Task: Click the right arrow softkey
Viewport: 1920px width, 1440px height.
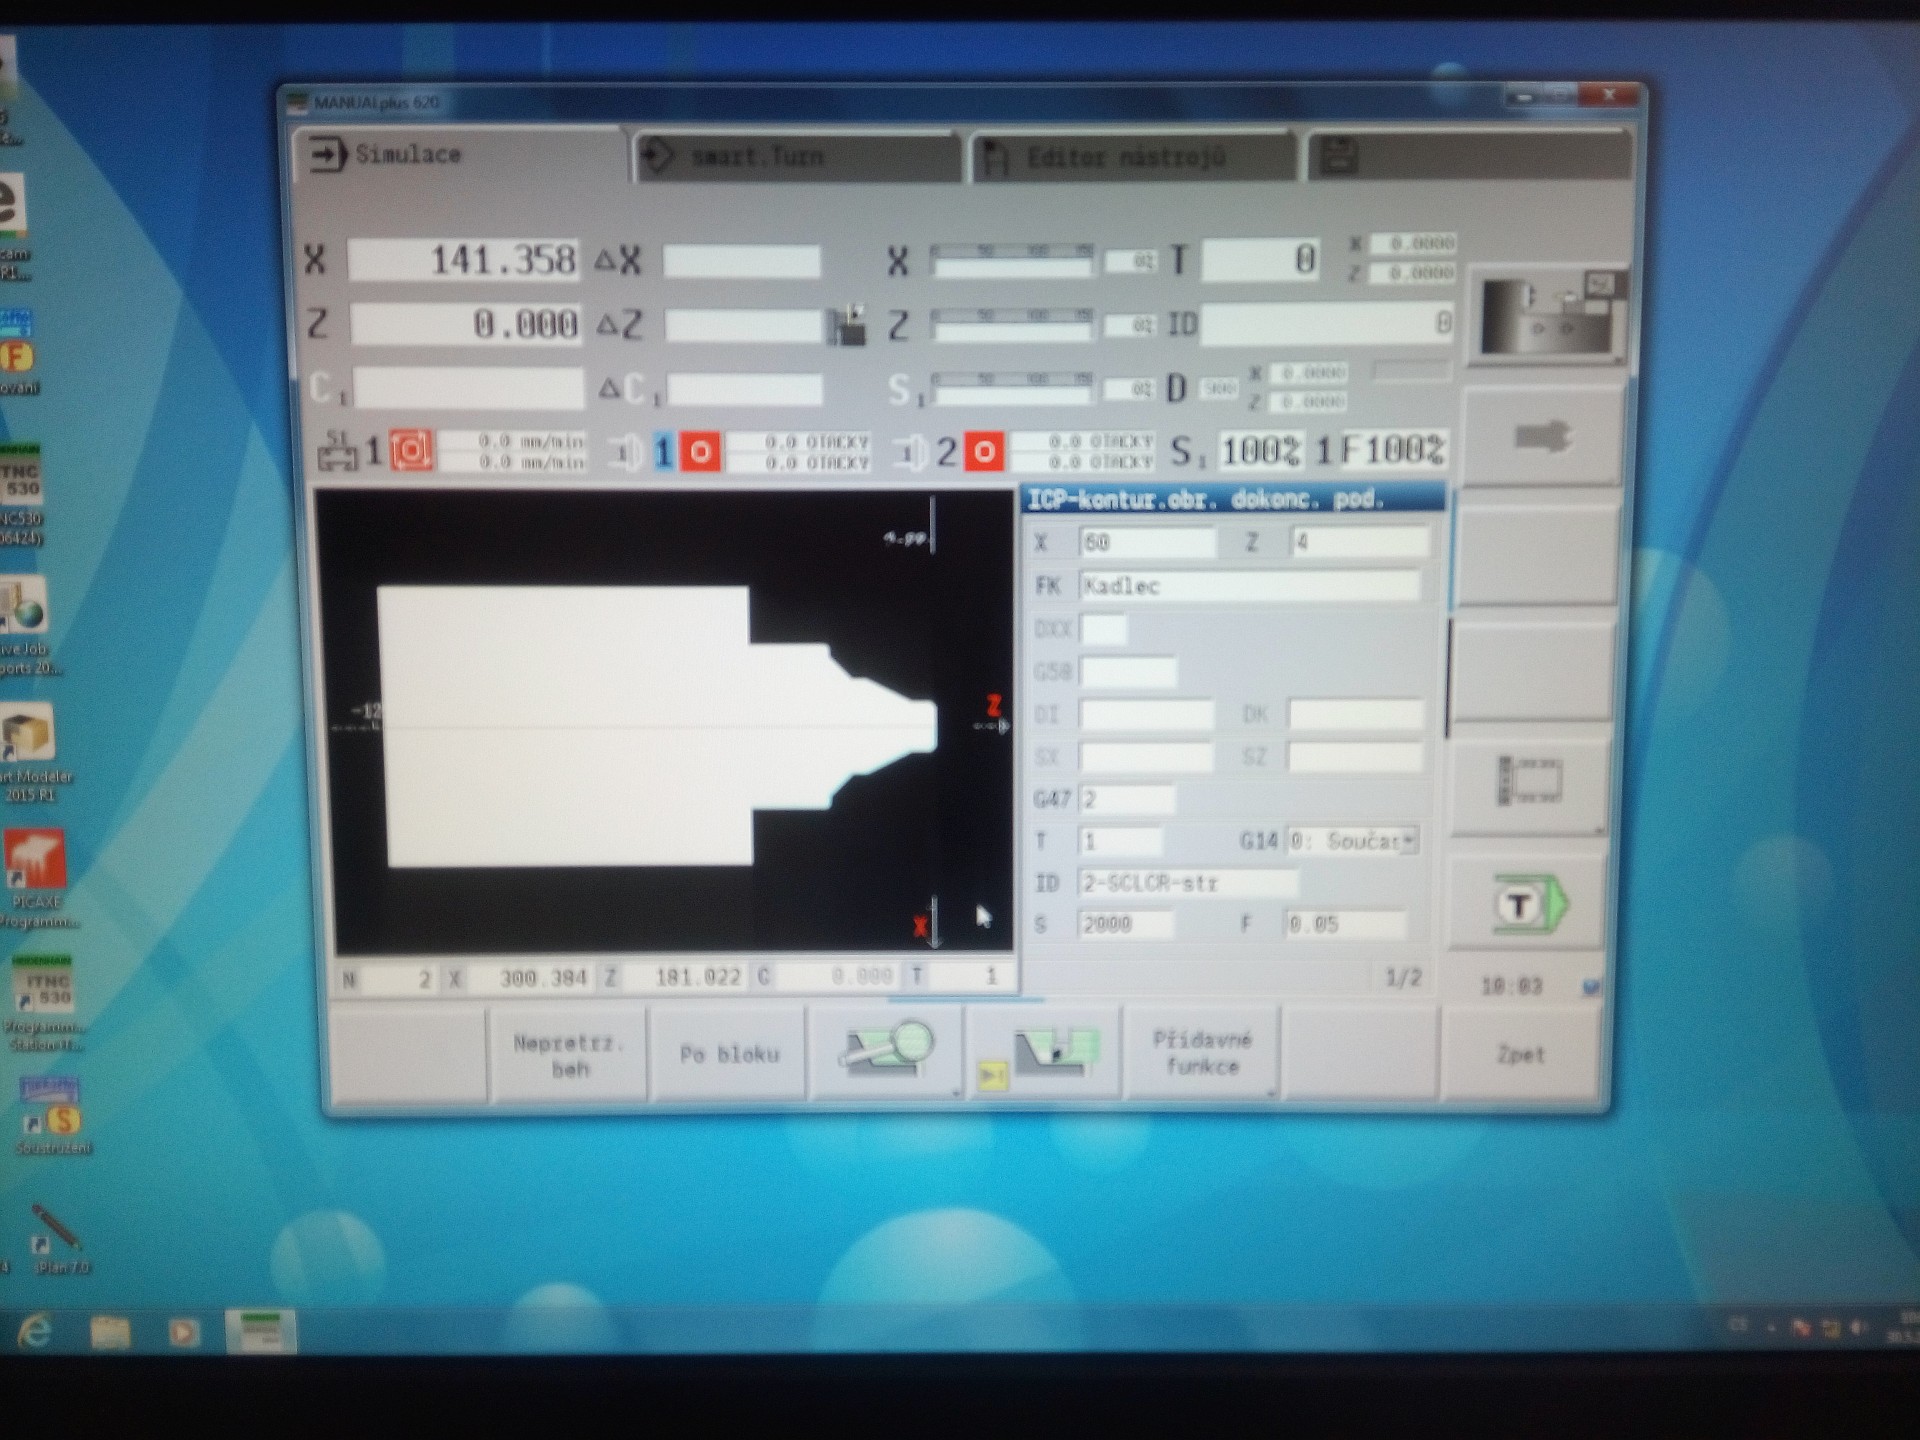Action: pos(1541,437)
